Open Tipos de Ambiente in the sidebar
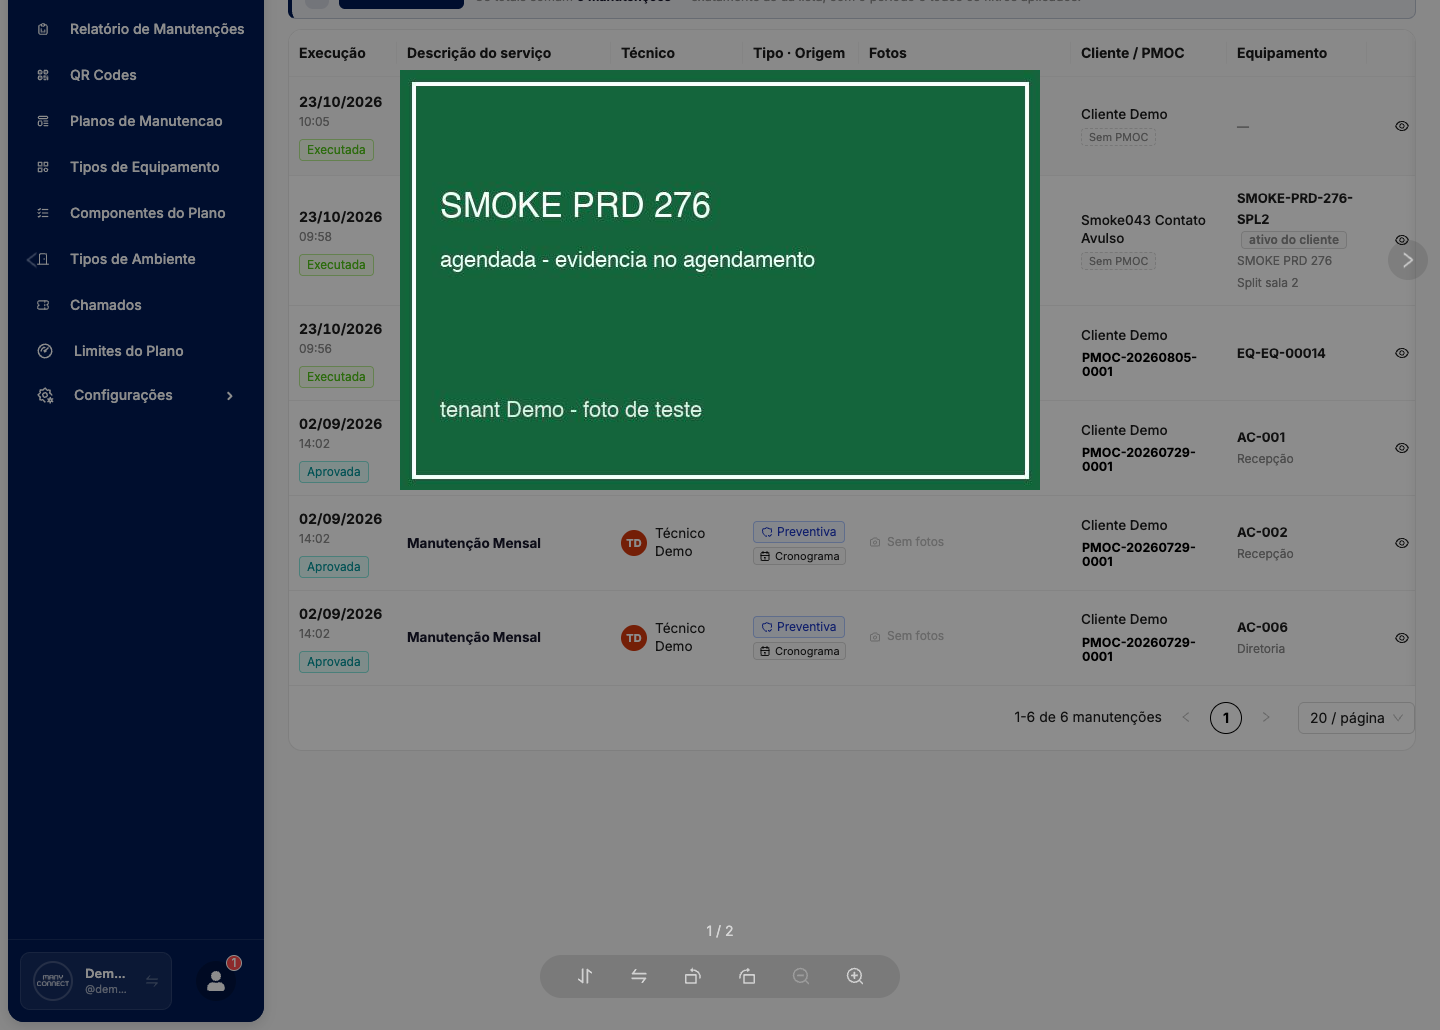The height and width of the screenshot is (1030, 1440). click(x=135, y=259)
